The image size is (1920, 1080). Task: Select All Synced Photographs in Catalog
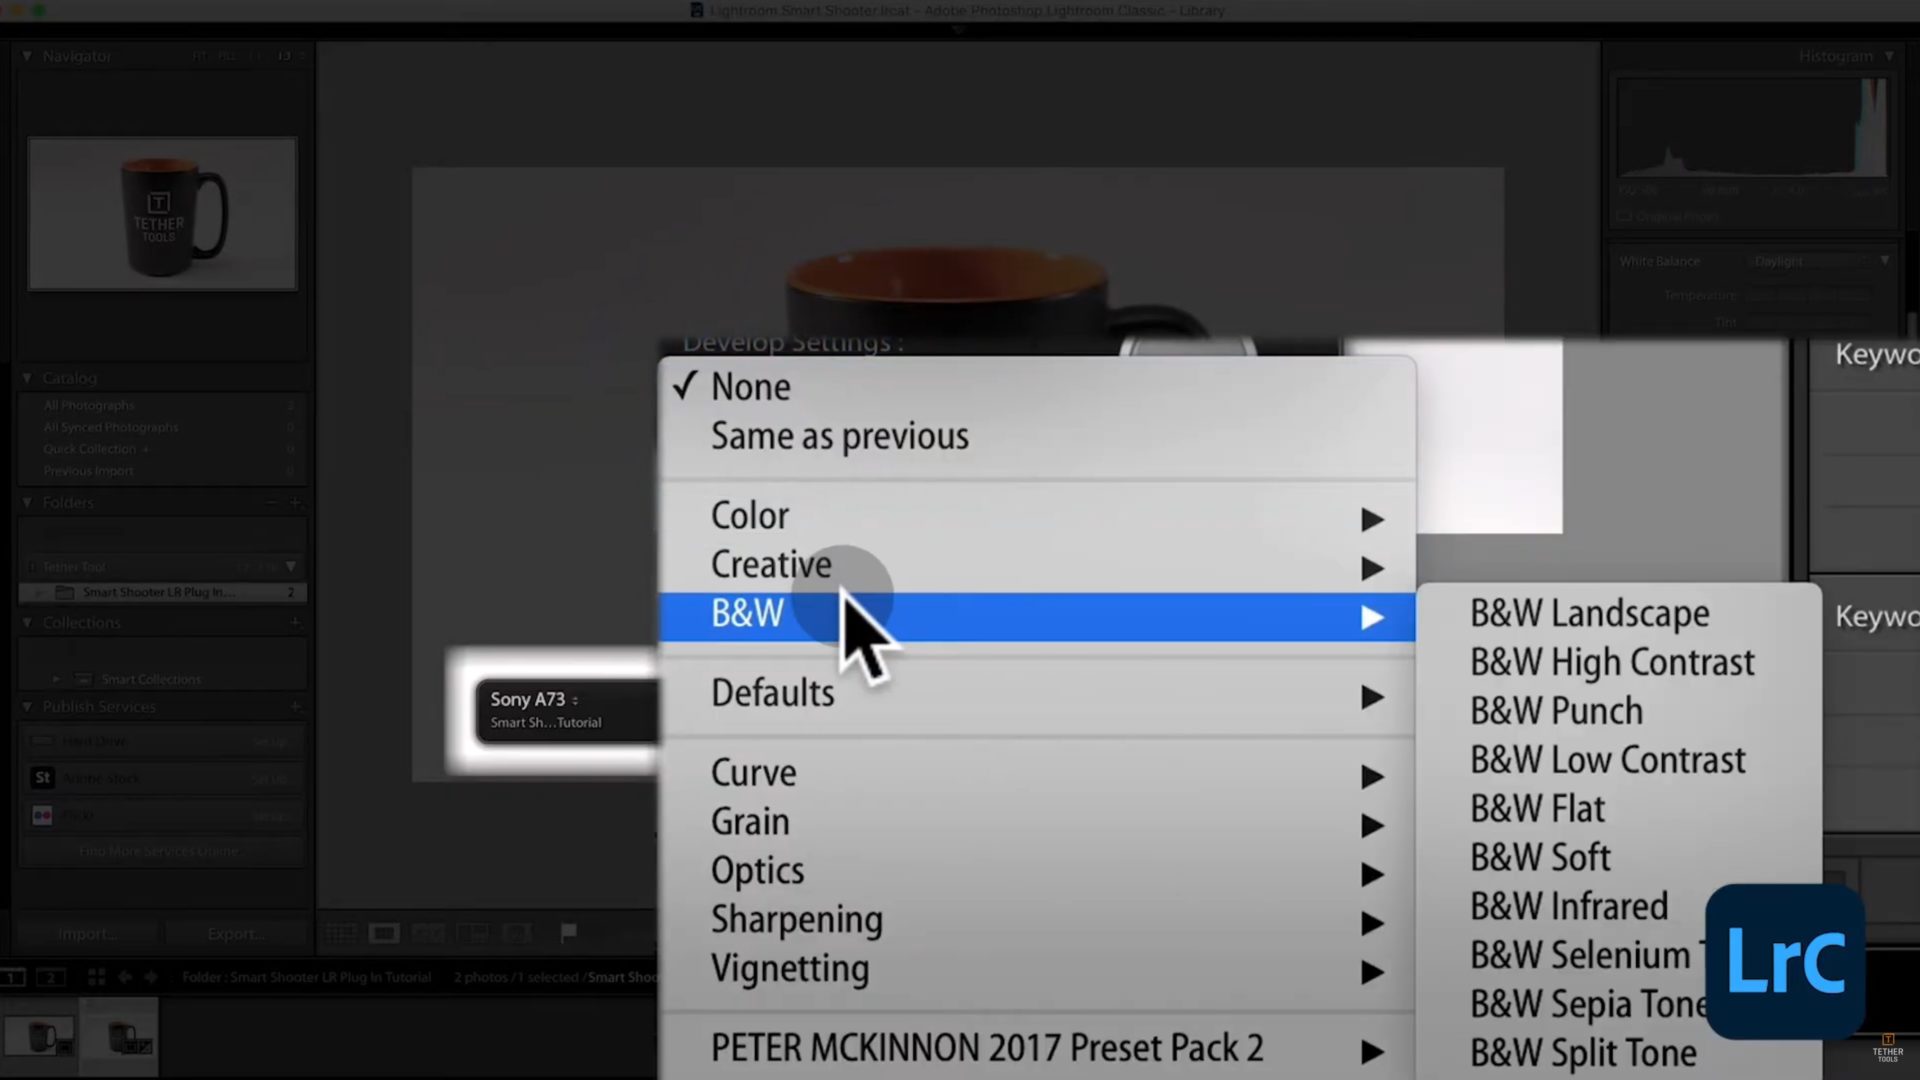tap(163, 427)
